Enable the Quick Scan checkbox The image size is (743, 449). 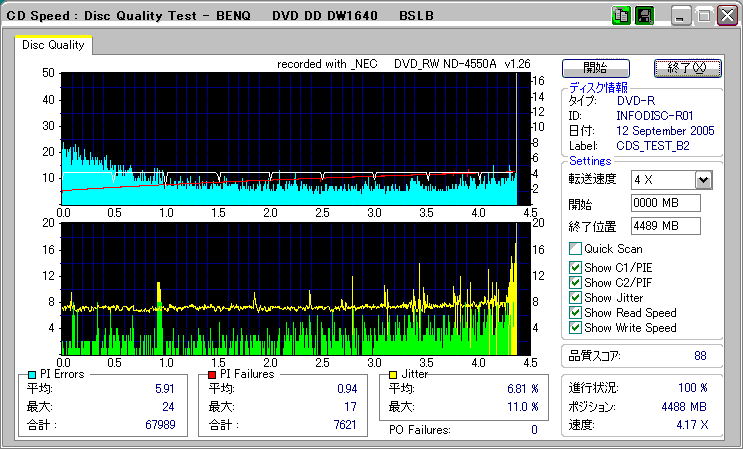click(575, 248)
